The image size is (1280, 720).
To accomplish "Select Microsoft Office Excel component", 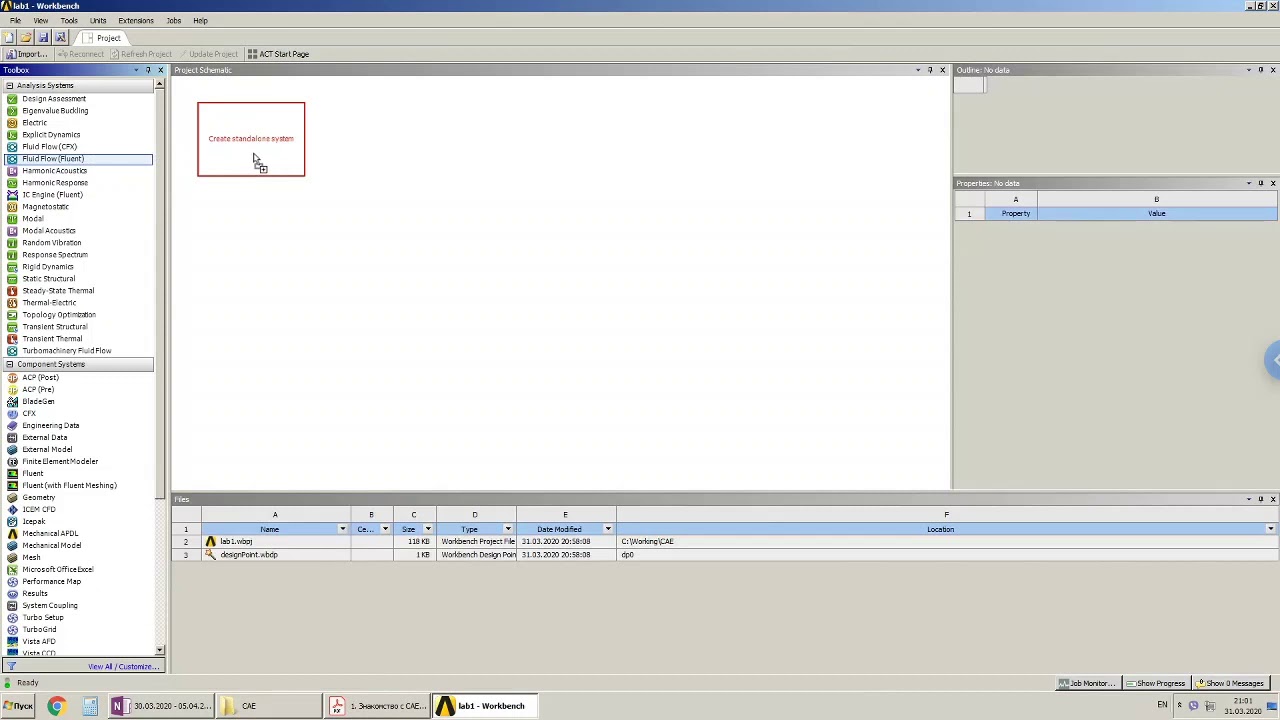I will tap(57, 570).
